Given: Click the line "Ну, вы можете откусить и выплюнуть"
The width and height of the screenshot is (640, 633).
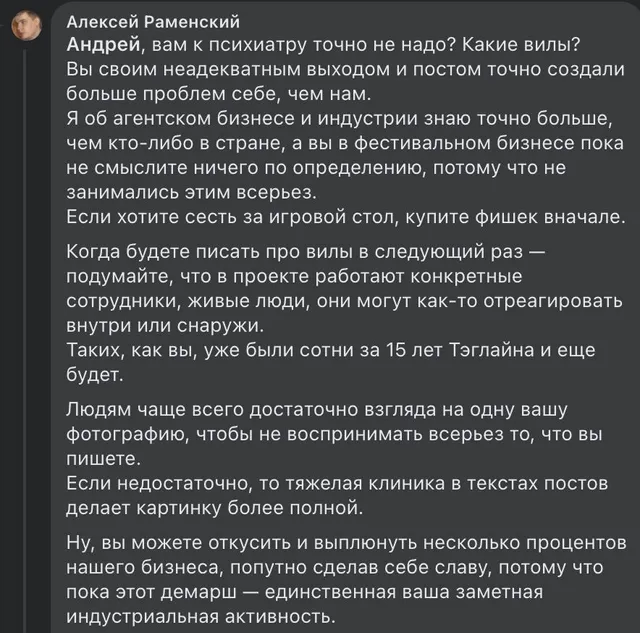Looking at the screenshot, I should (346, 543).
